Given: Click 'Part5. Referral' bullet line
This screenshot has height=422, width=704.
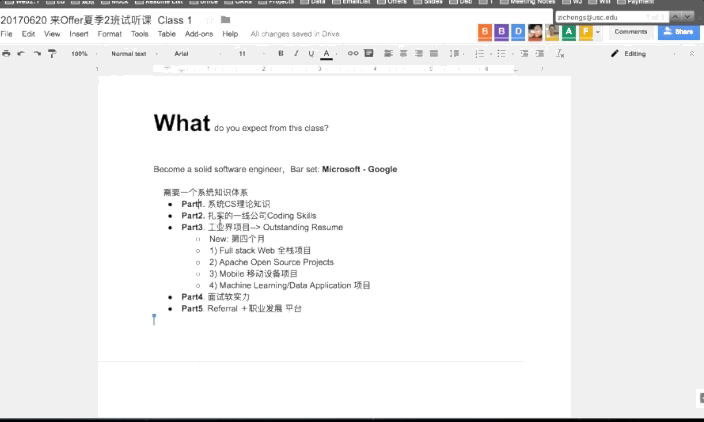Looking at the screenshot, I should click(241, 308).
